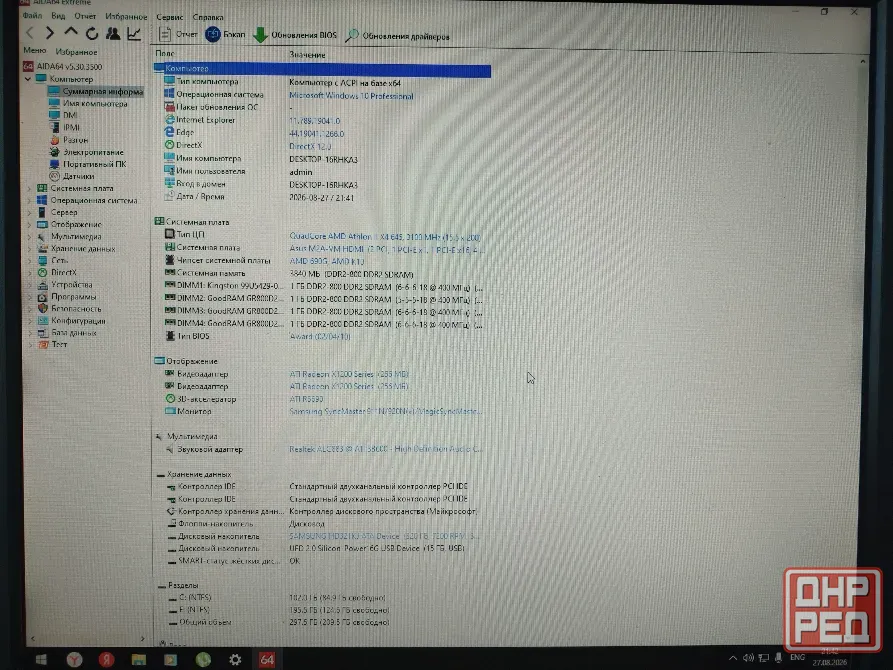Screen dimensions: 893x670
Task: Open the Asus M2A-VM HDMI link
Action: pyautogui.click(x=387, y=249)
